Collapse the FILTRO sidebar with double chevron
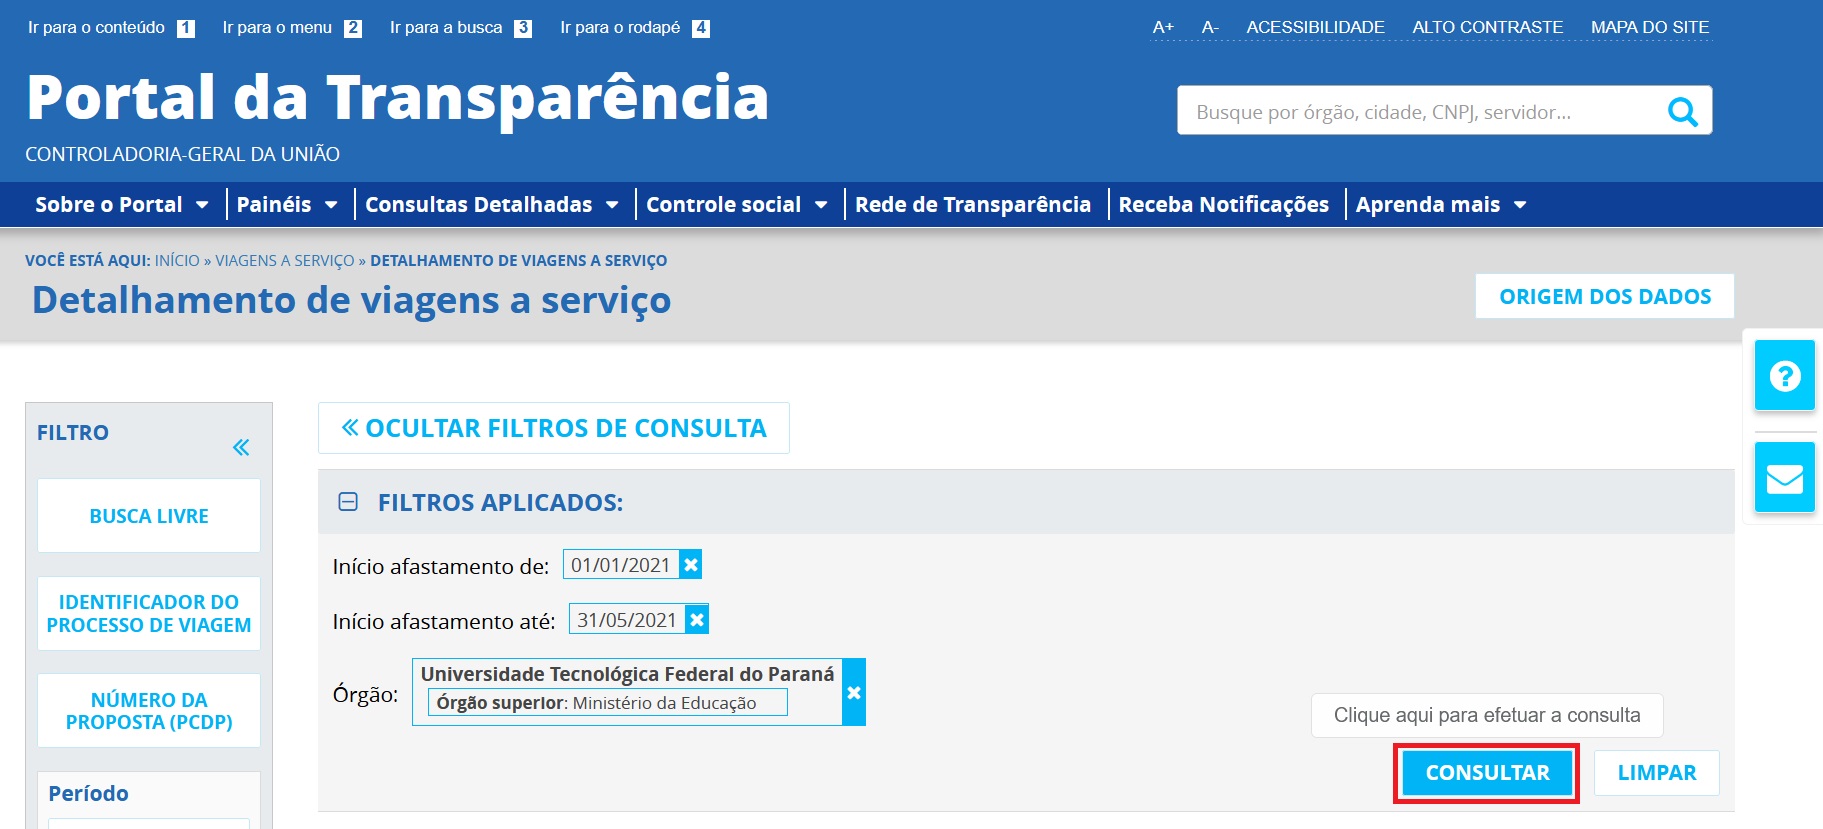Image resolution: width=1823 pixels, height=829 pixels. [241, 447]
